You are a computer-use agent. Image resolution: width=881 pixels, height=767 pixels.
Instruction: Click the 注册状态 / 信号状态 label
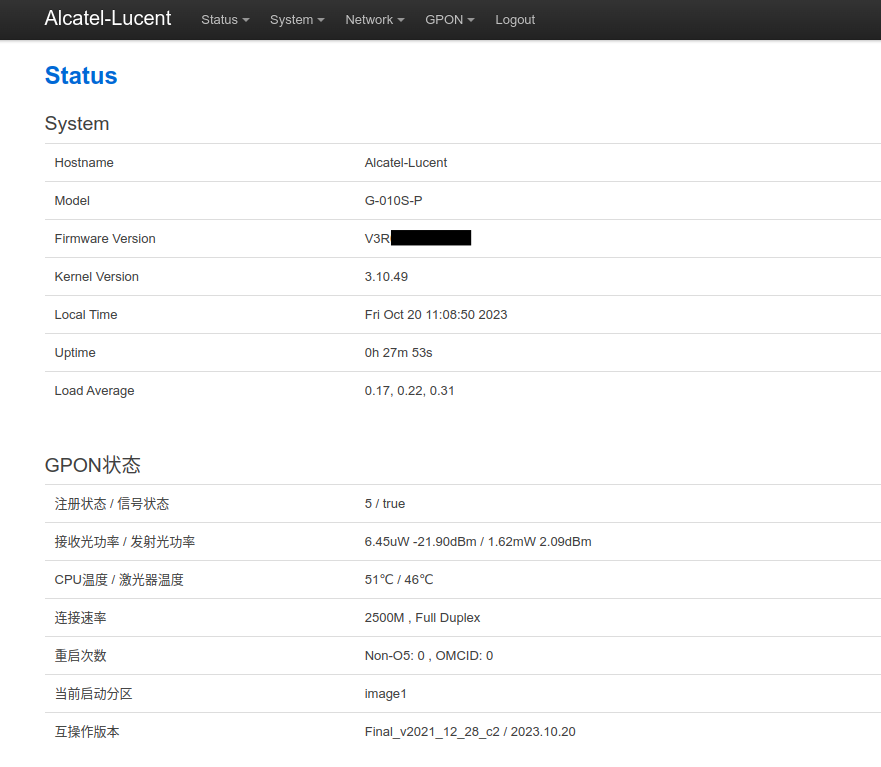coord(112,504)
